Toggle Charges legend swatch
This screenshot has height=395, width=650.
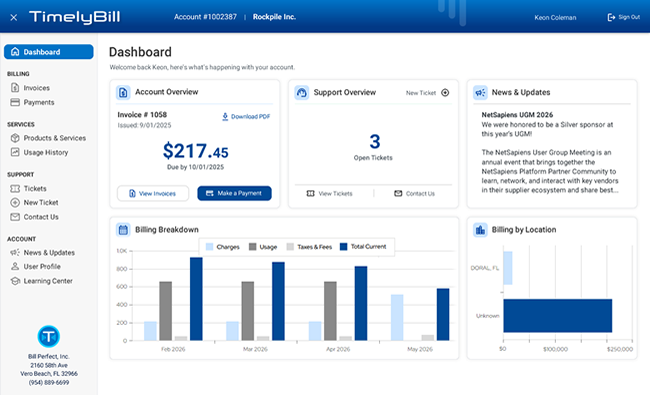[x=209, y=247]
